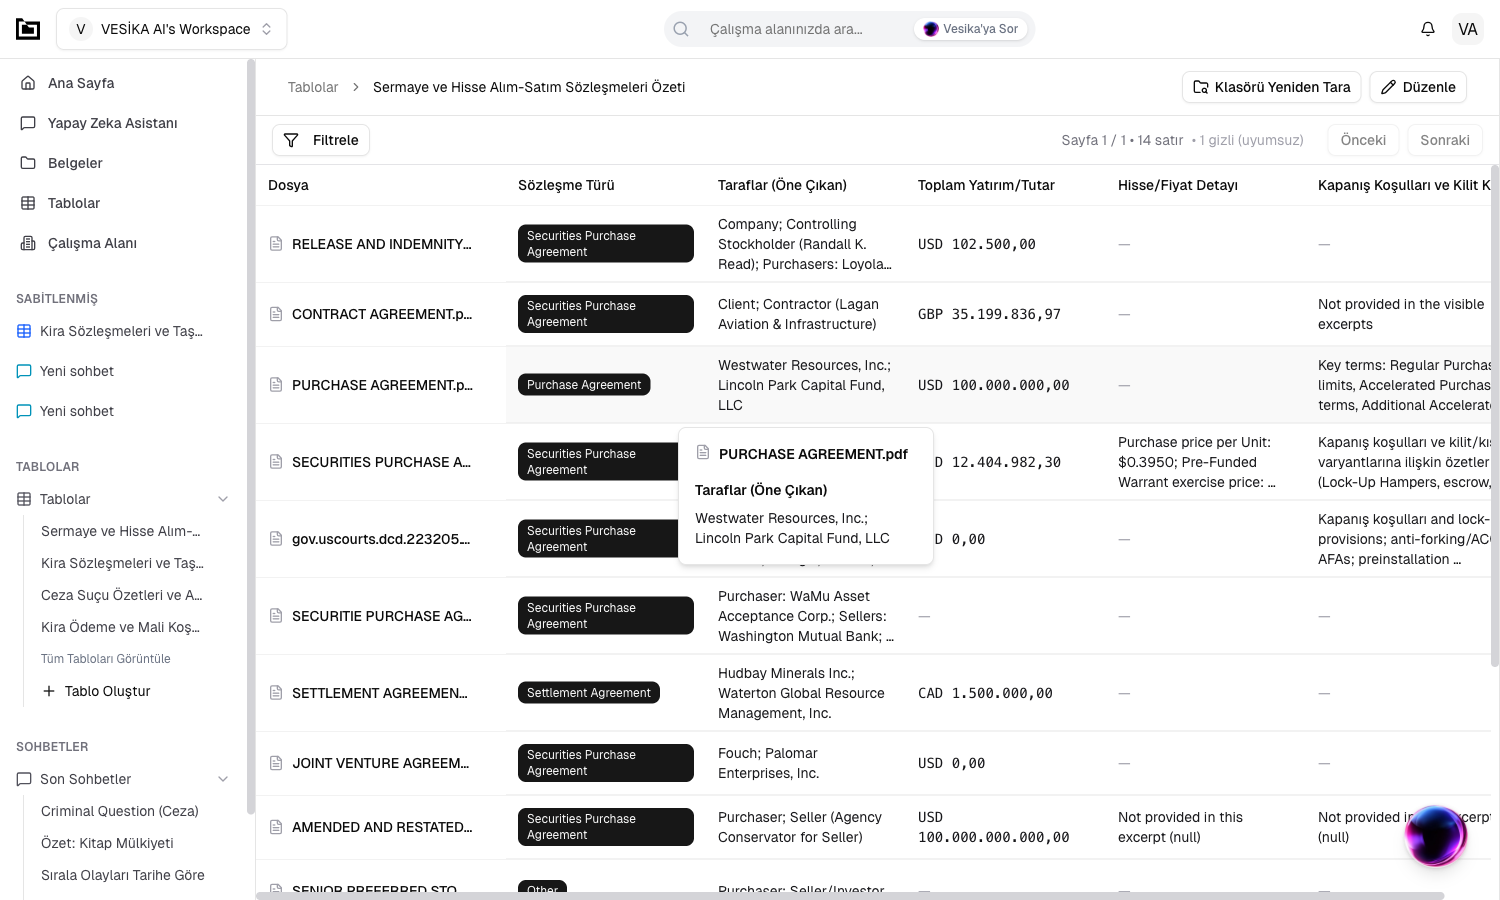The width and height of the screenshot is (1500, 900).
Task: Collapse the Tablolar section chevron
Action: (223, 499)
